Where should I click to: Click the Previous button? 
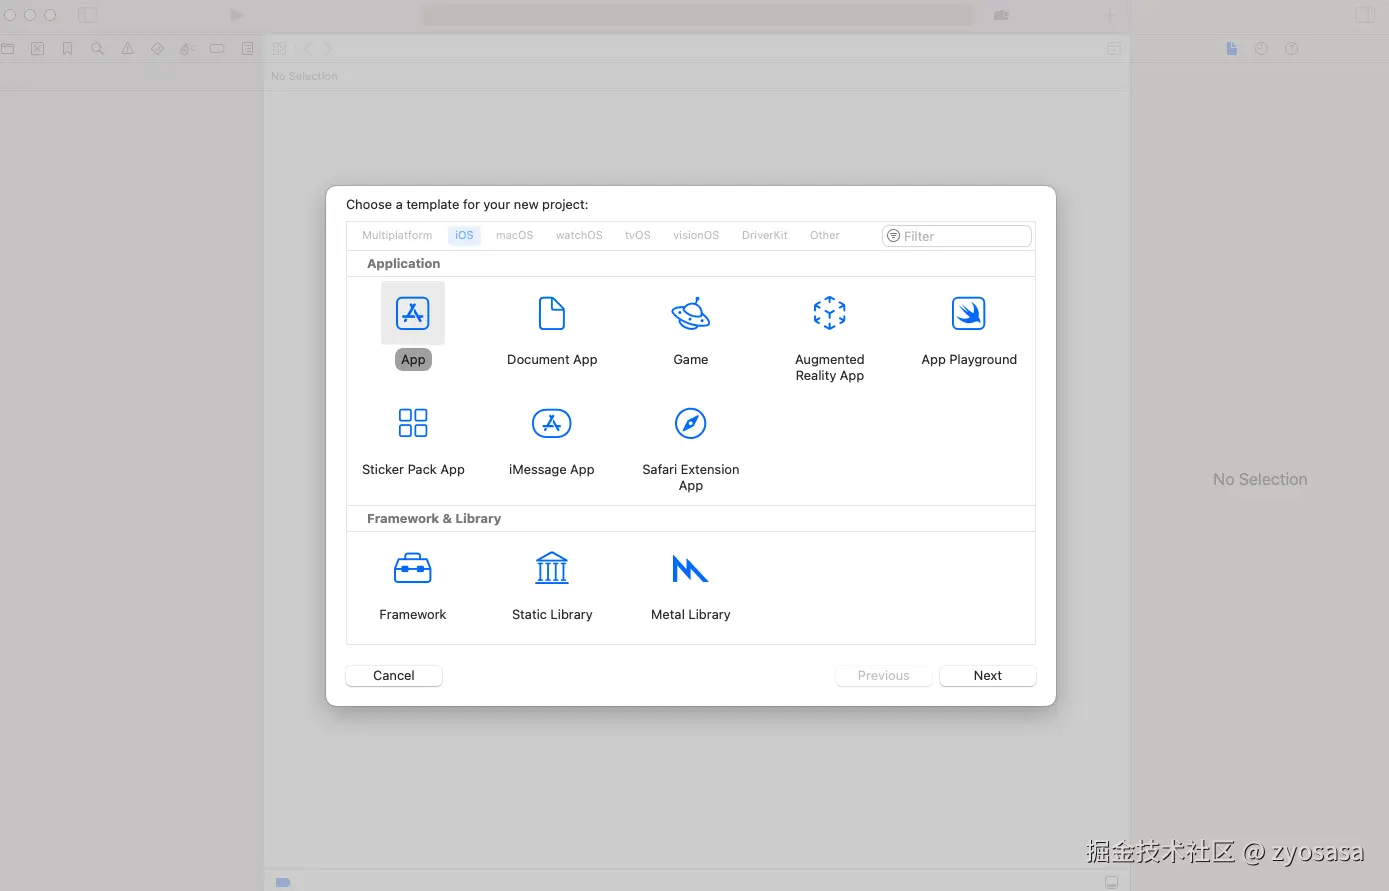884,676
